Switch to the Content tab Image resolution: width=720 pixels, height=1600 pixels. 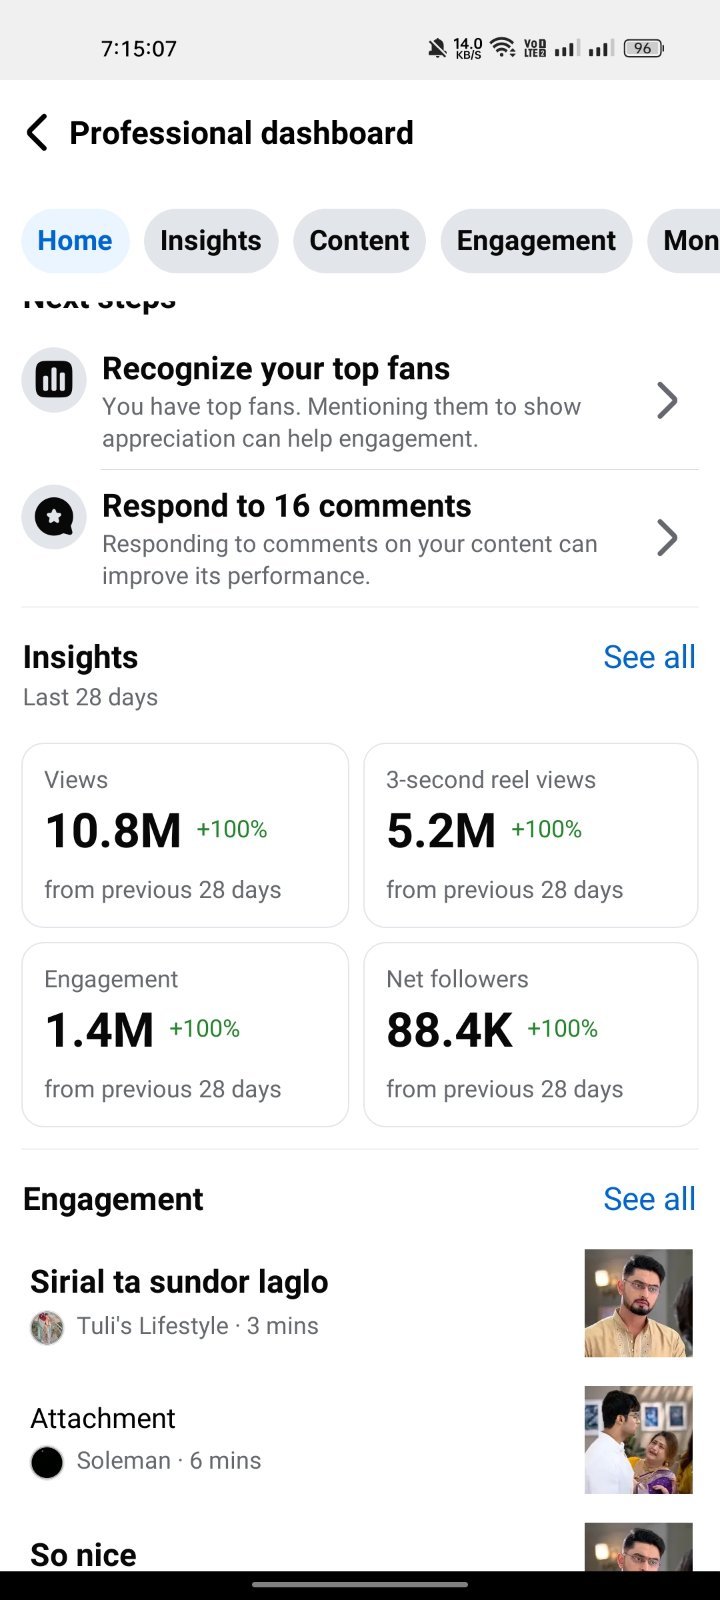point(359,241)
